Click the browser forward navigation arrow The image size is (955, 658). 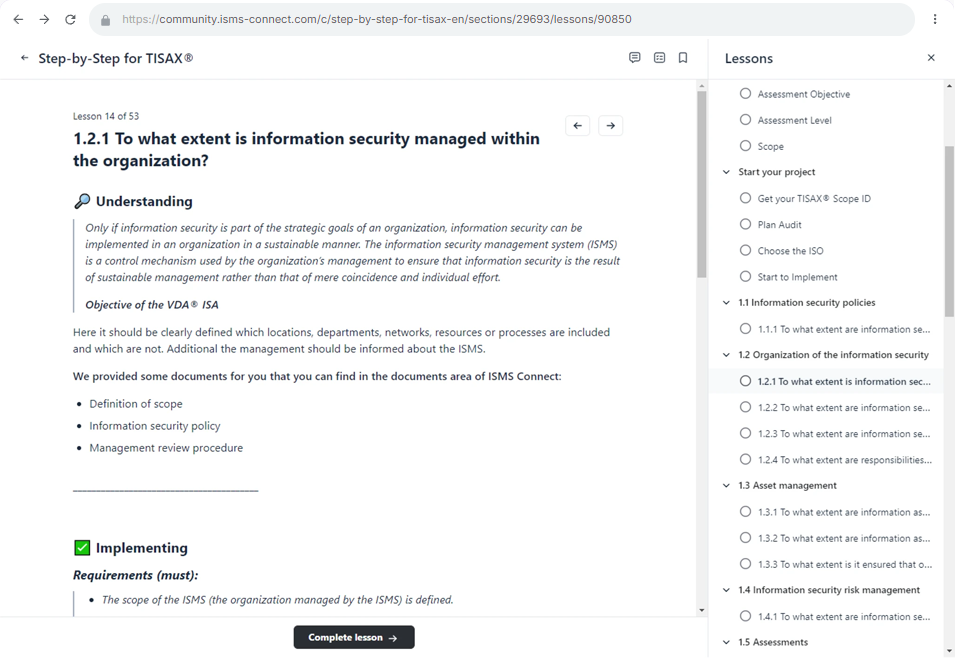pos(43,18)
